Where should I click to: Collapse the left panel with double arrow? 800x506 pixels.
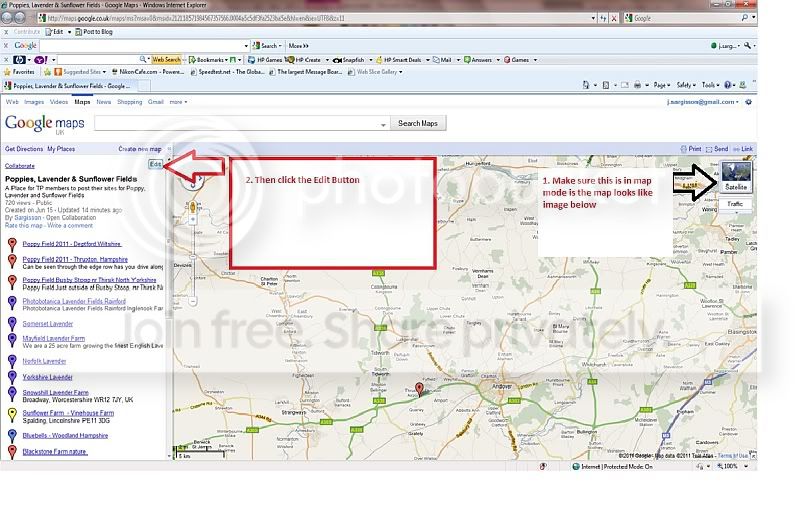click(169, 149)
